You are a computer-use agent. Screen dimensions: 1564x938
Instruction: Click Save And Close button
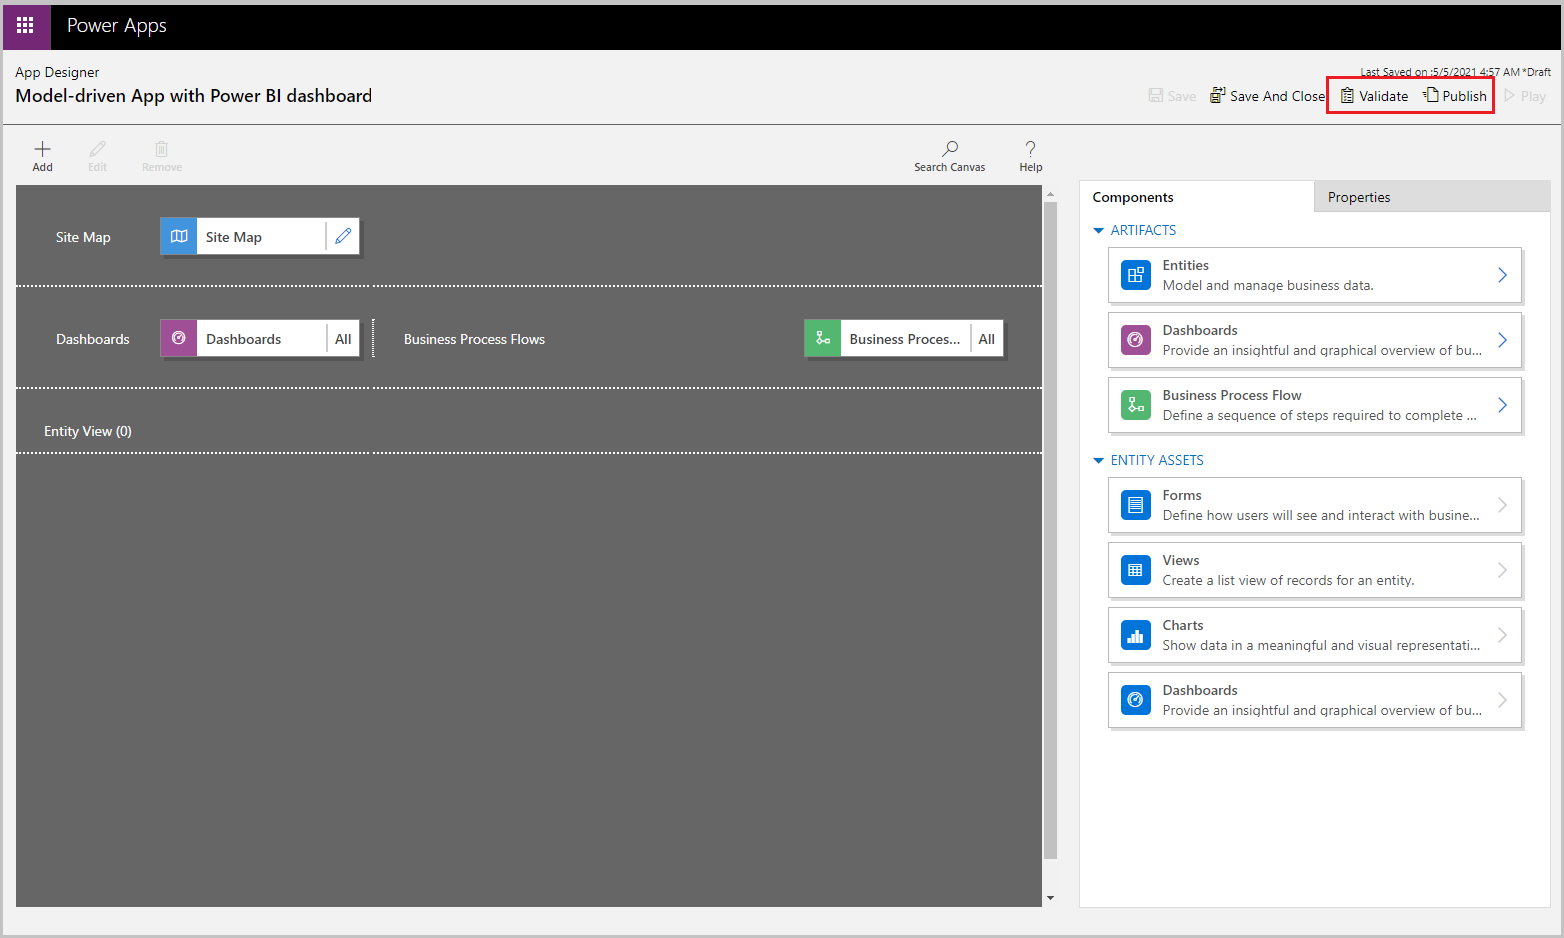[1267, 96]
